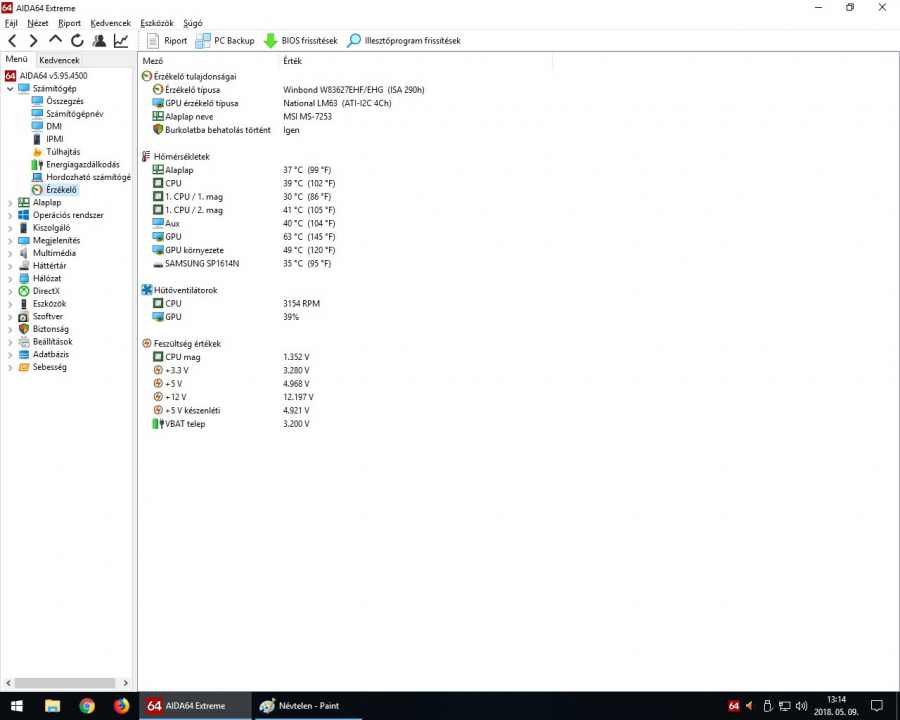Expand the DirectX tree node

(x=10, y=291)
